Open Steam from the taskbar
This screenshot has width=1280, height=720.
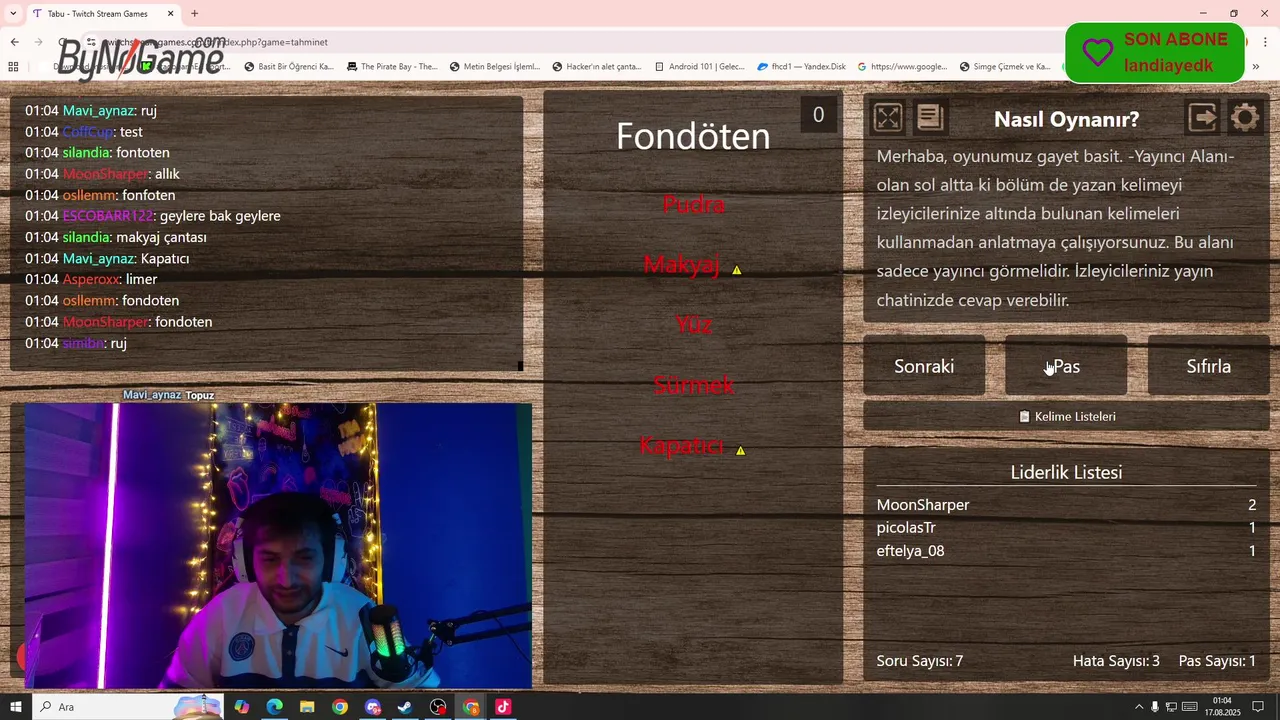405,707
